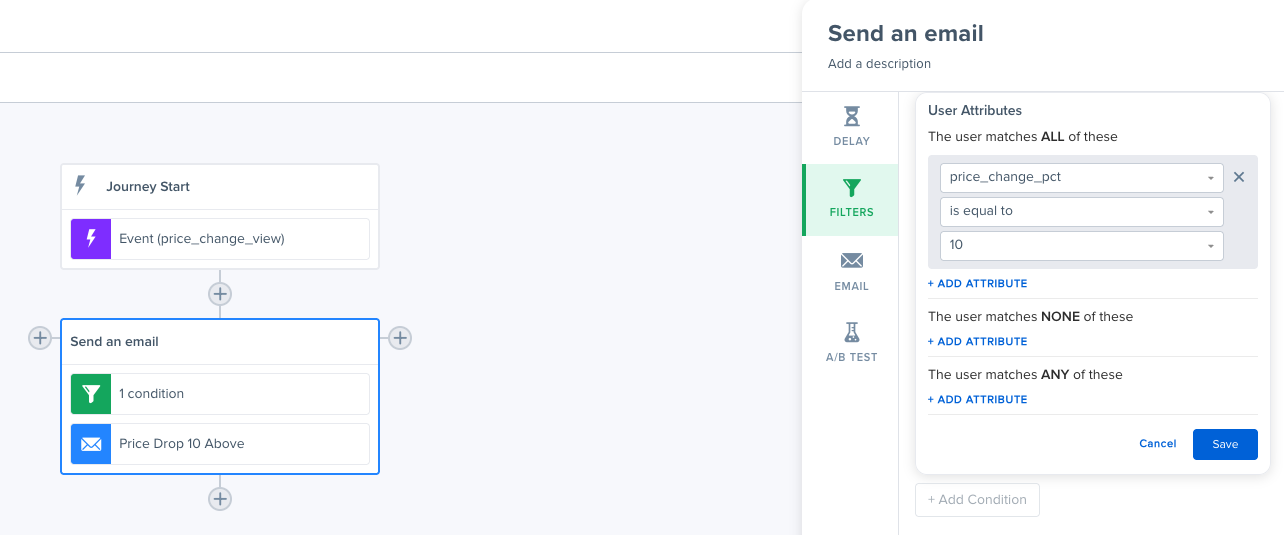Add branch with plus left of Send an email
1284x535 pixels.
point(40,338)
